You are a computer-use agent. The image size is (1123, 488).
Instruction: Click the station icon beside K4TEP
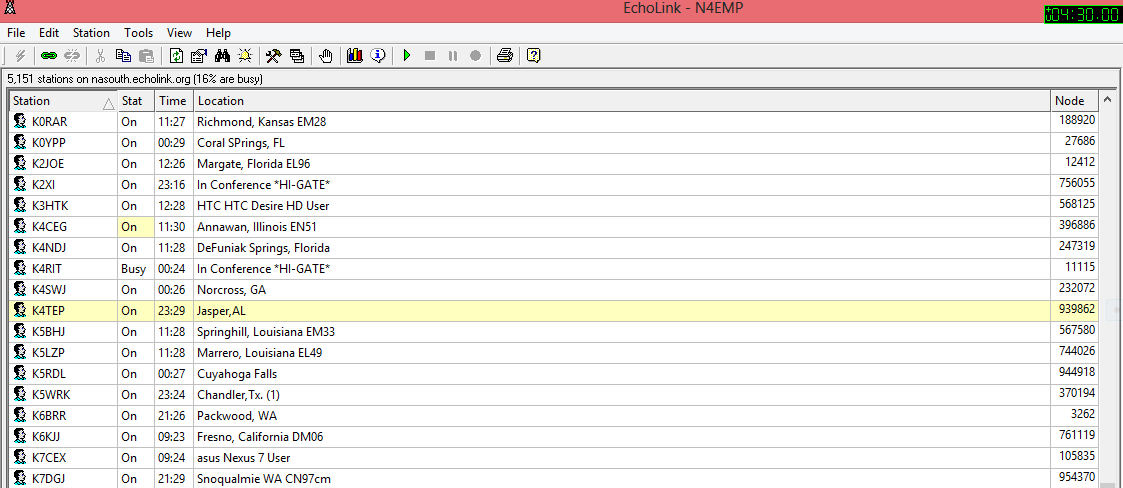pyautogui.click(x=20, y=311)
